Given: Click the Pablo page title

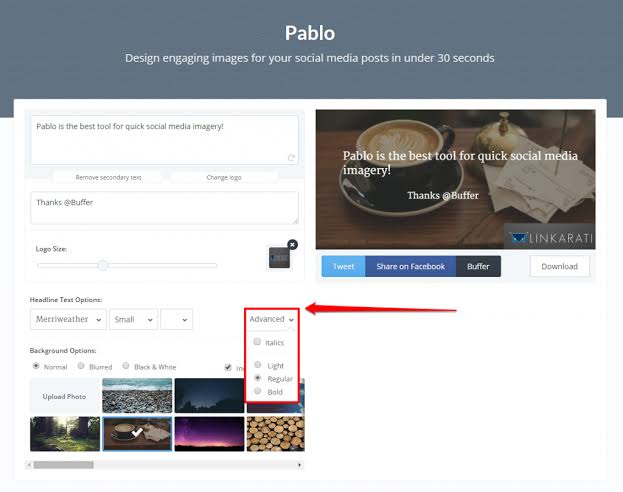Looking at the screenshot, I should (310, 33).
